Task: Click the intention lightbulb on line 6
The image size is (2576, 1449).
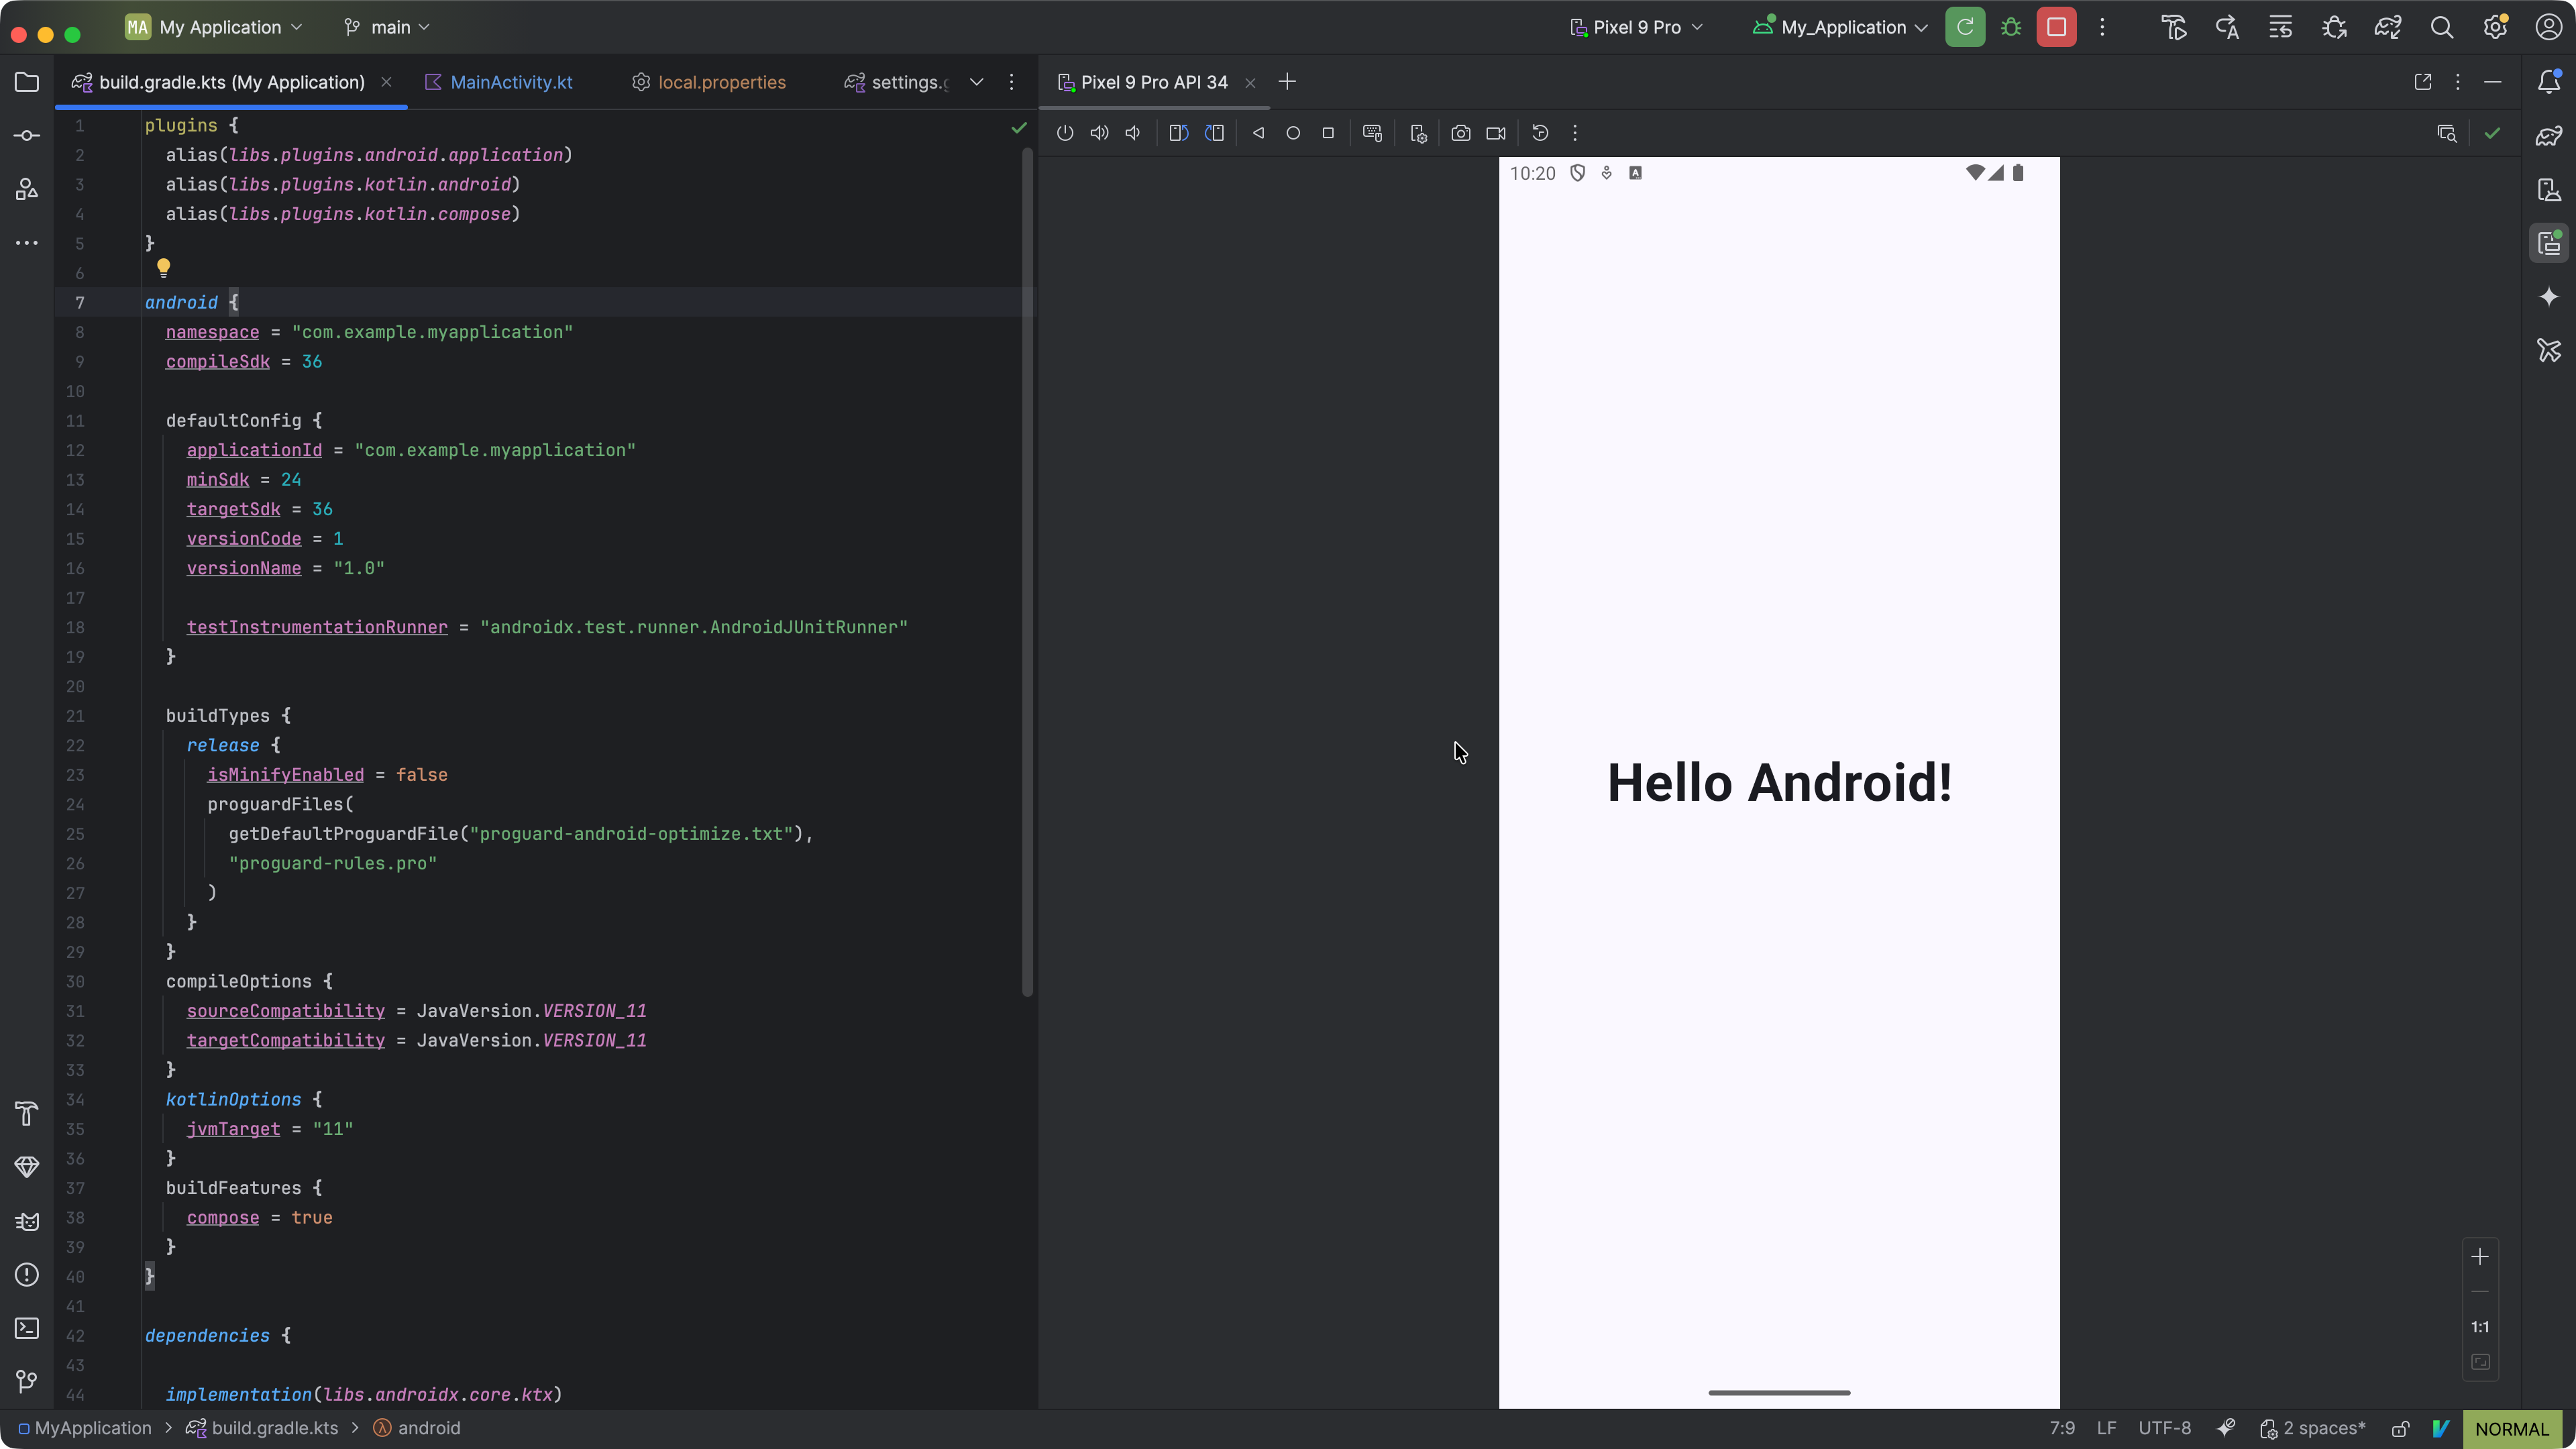Action: pos(163,267)
